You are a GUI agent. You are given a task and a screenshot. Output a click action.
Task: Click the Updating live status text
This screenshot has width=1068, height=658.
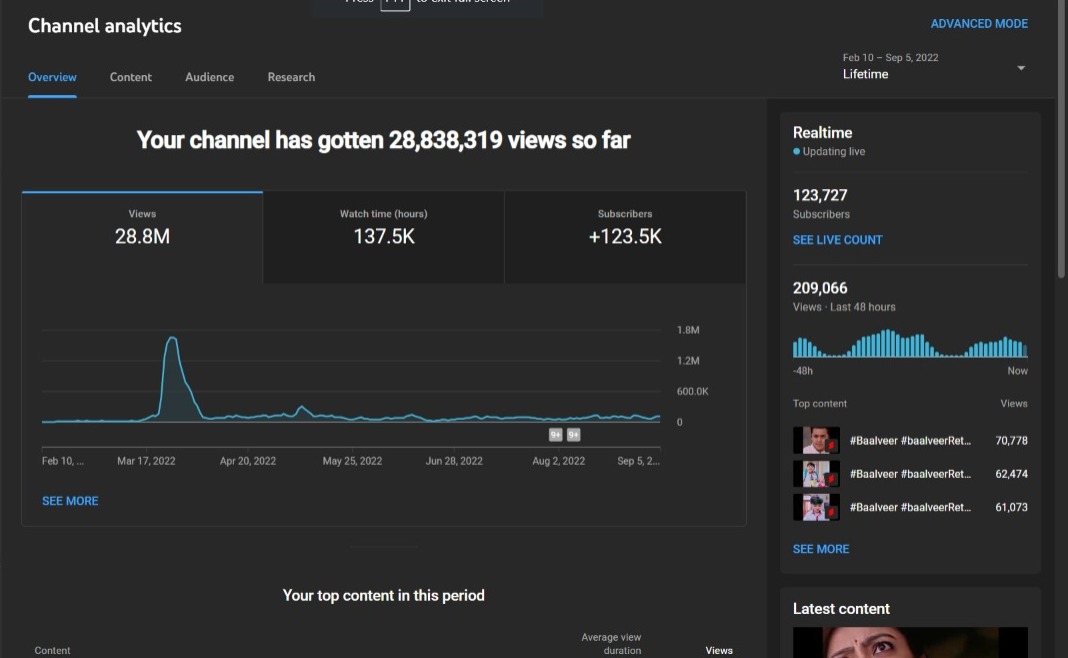point(834,152)
